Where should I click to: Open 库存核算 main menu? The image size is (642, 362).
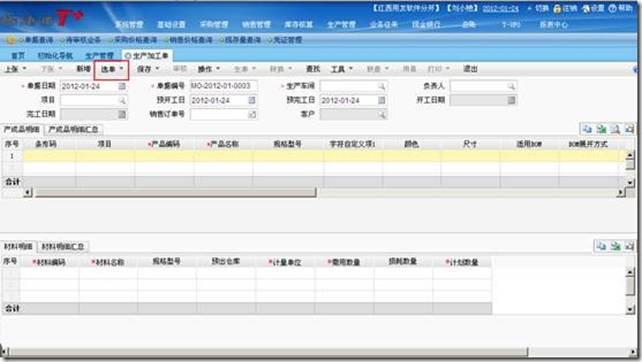(298, 25)
